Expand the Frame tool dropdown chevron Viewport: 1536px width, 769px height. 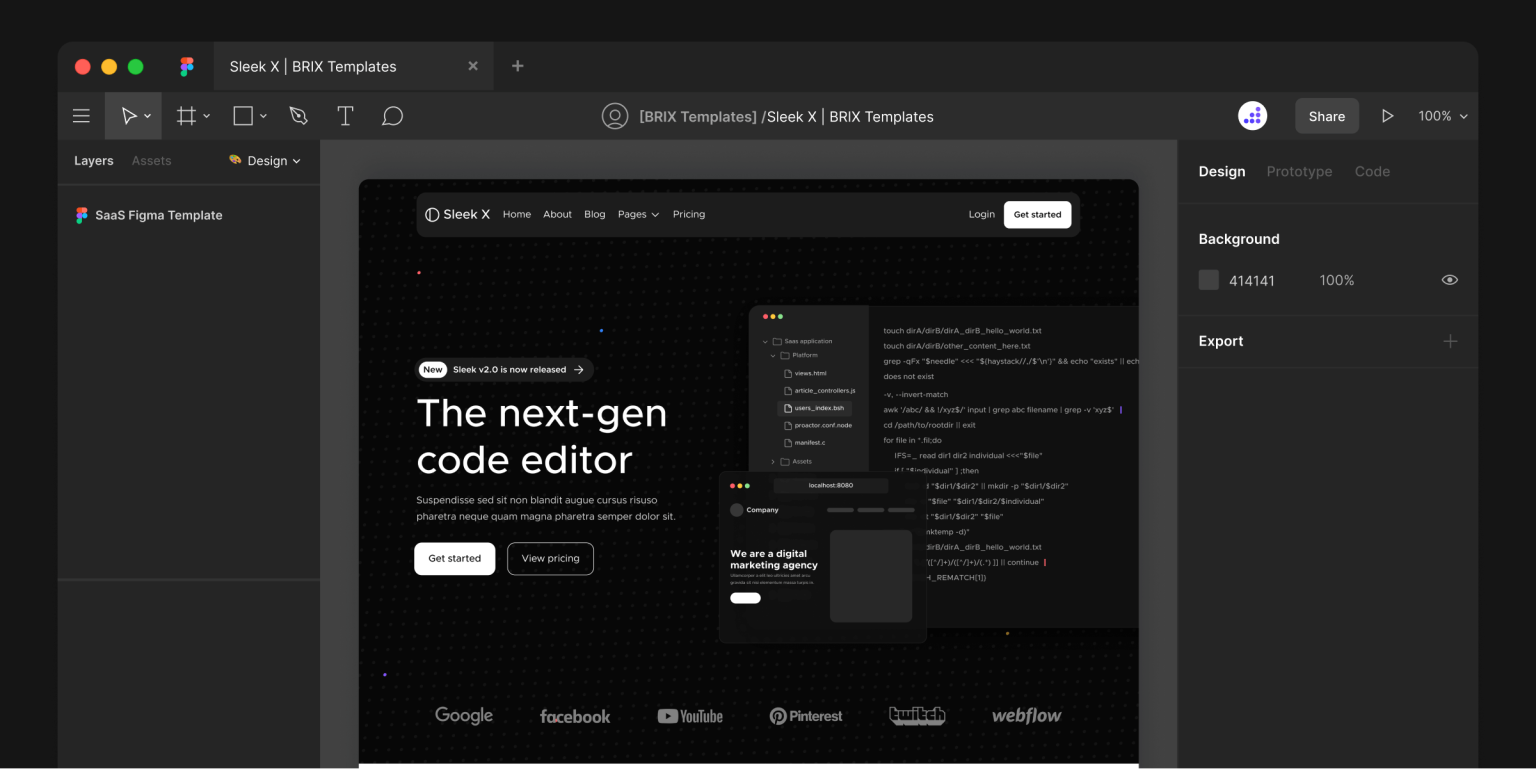pos(206,115)
